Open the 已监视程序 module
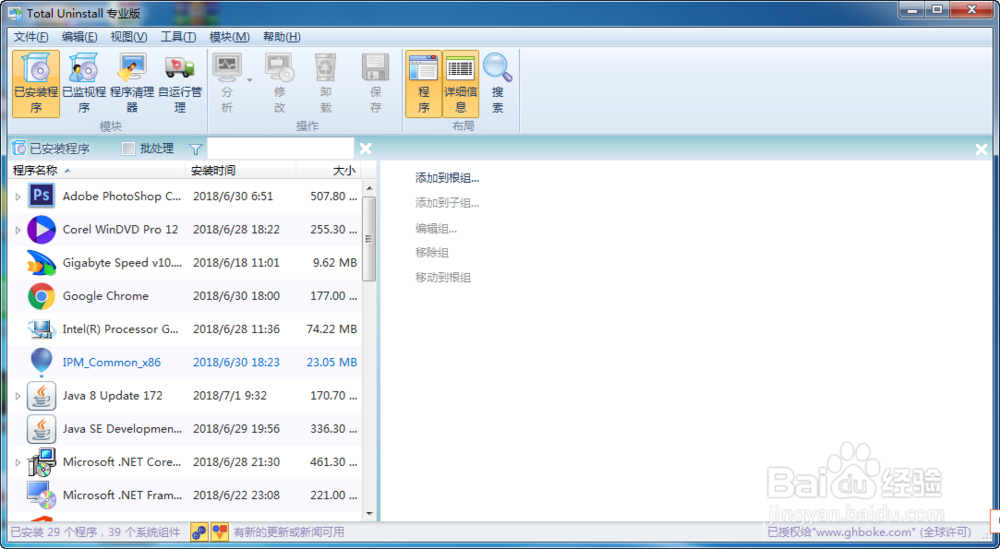 pyautogui.click(x=84, y=84)
